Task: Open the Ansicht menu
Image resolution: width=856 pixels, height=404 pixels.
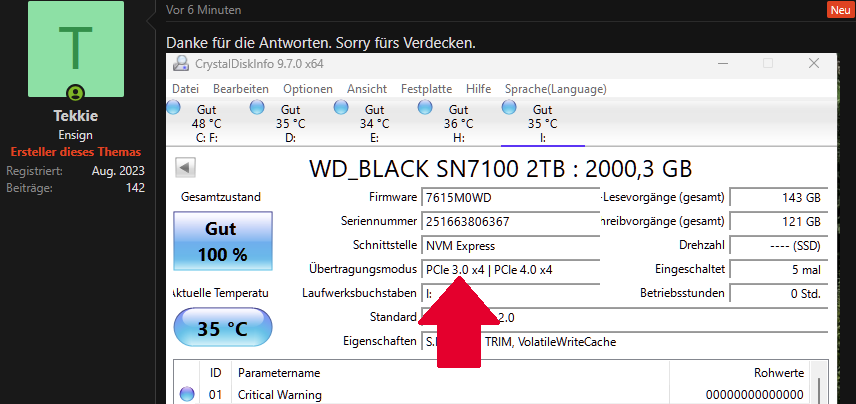Action: (367, 89)
